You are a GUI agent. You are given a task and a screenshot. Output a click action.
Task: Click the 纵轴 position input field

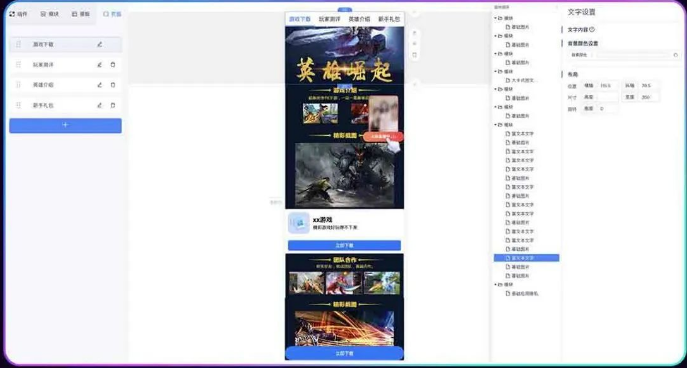click(x=649, y=85)
